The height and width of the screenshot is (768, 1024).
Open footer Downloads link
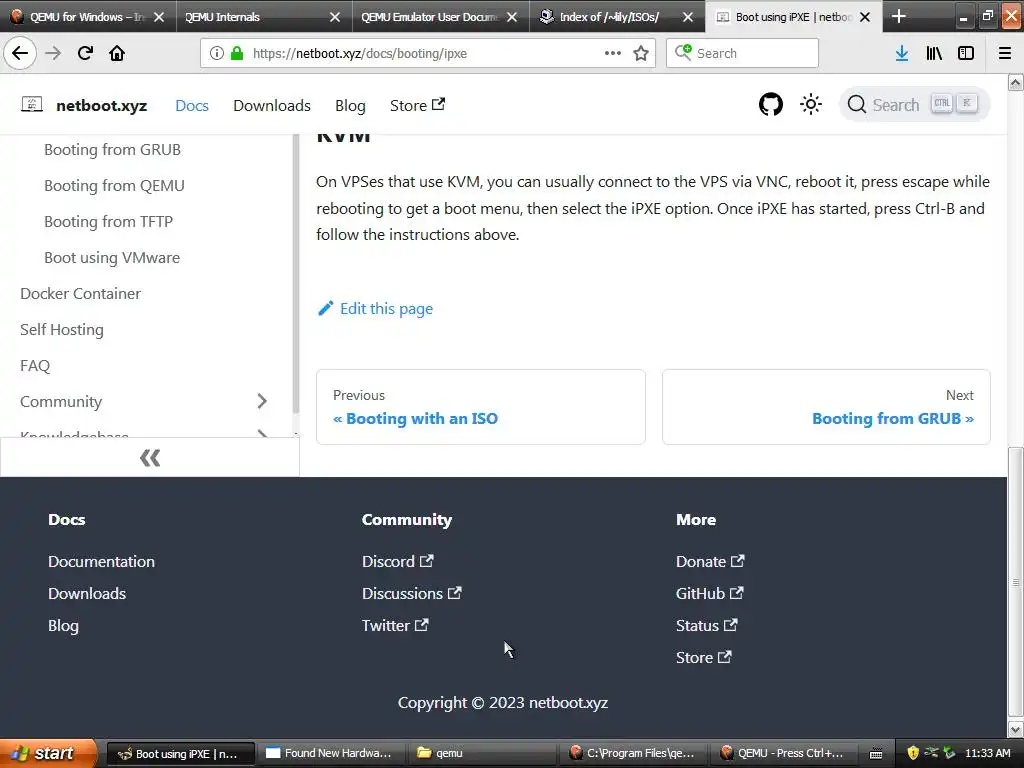tap(87, 593)
